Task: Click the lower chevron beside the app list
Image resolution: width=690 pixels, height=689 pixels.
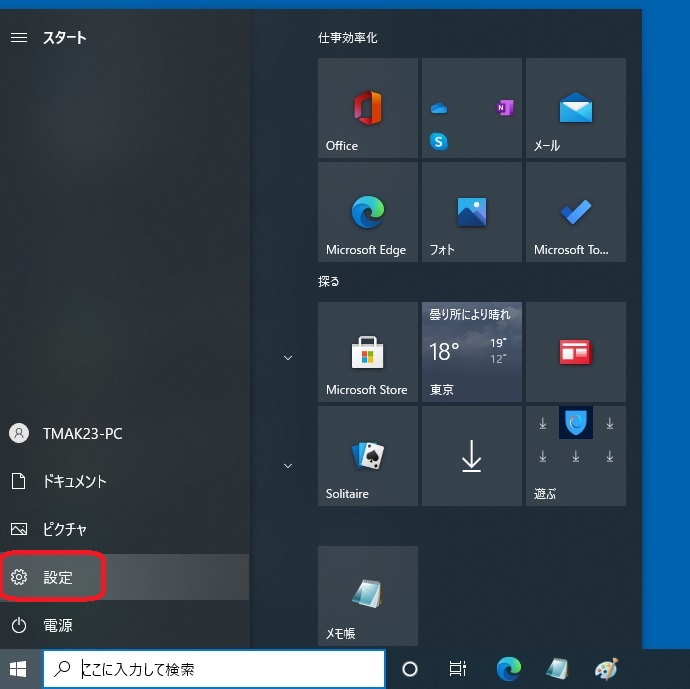Action: click(288, 465)
